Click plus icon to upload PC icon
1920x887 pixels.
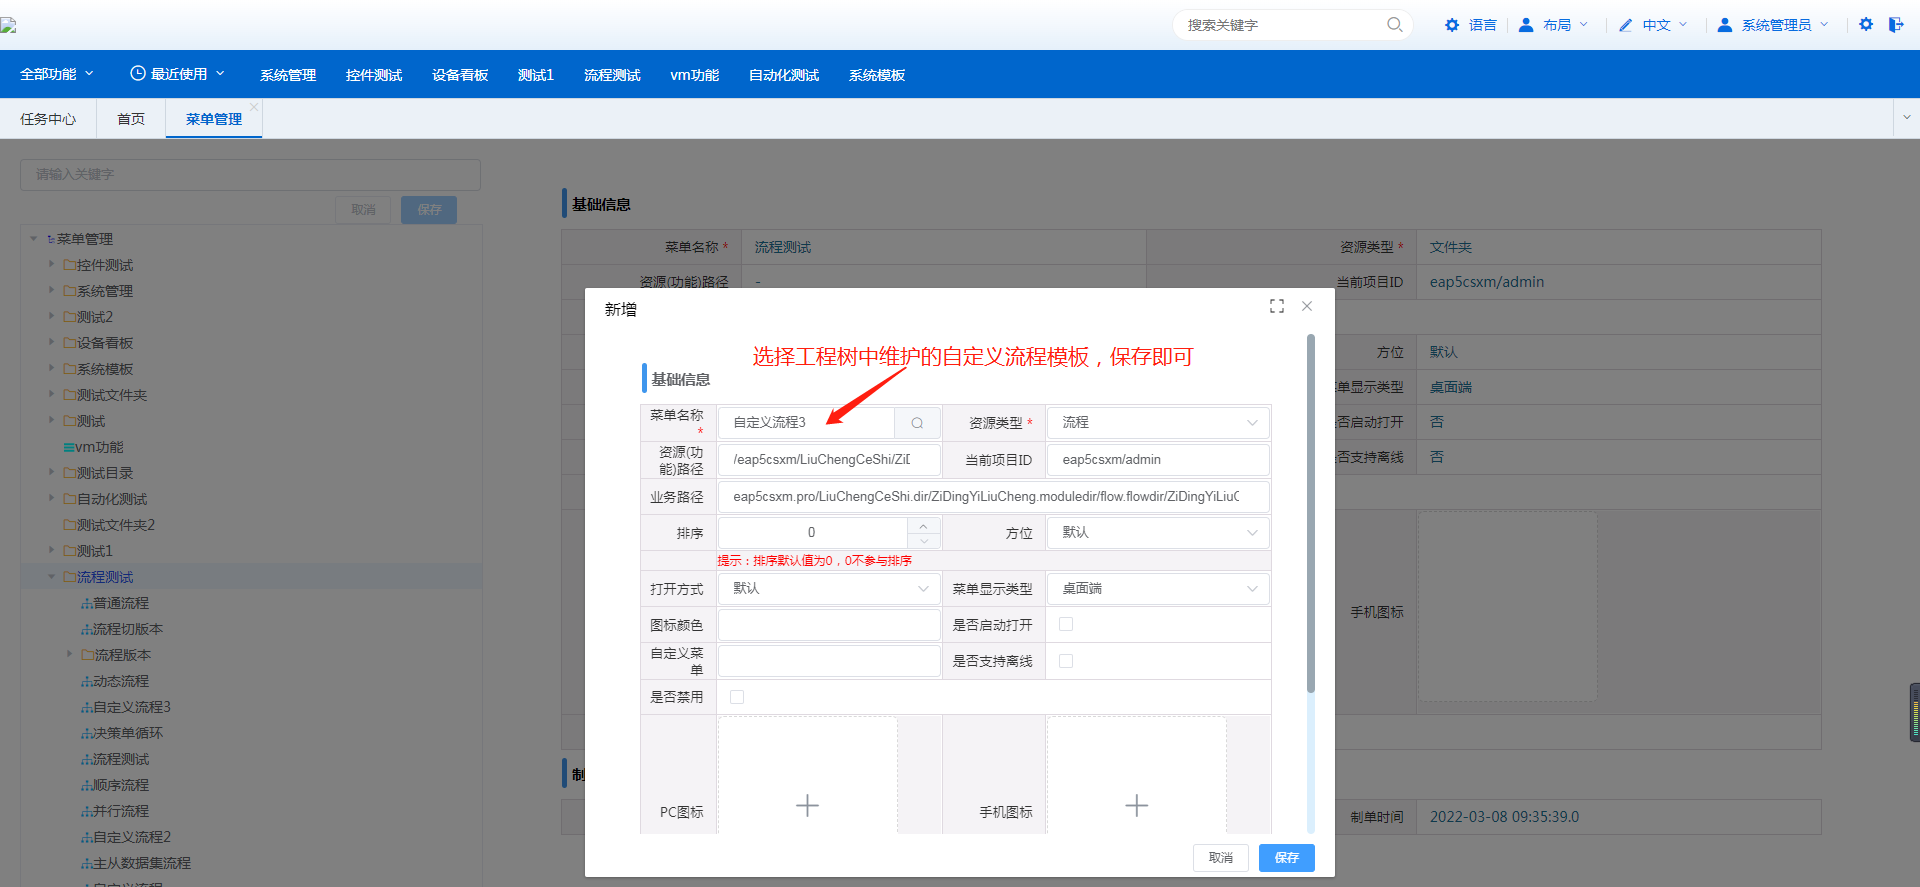pyautogui.click(x=807, y=805)
